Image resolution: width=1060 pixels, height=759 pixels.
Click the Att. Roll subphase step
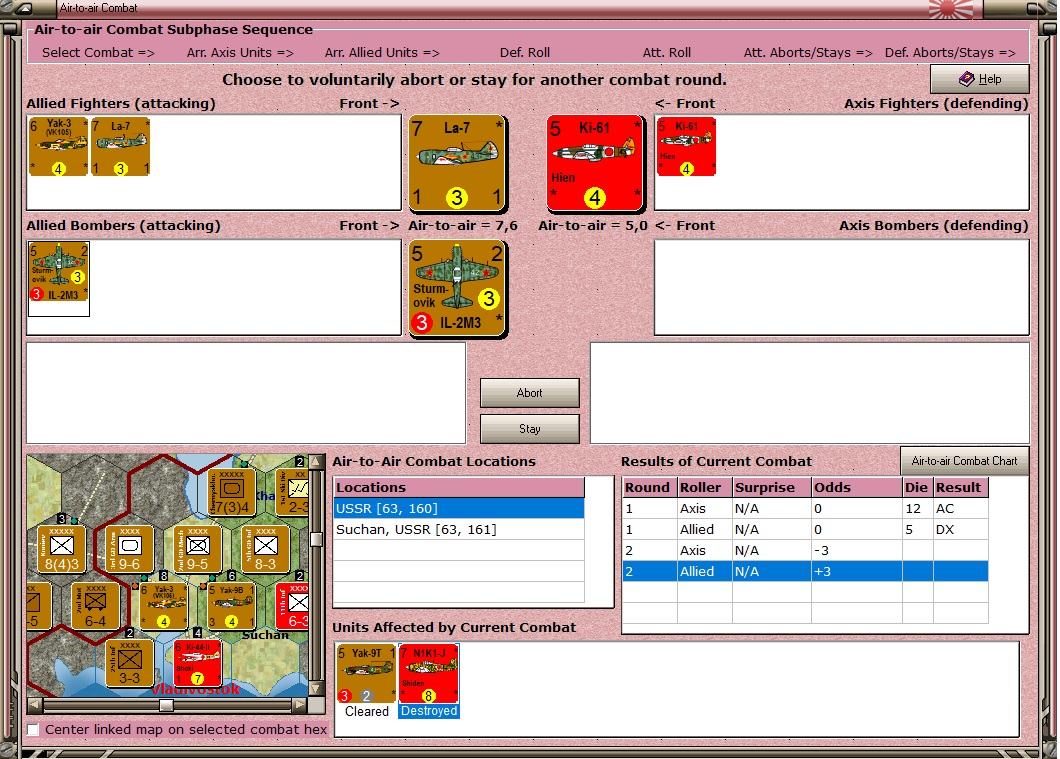pos(667,52)
